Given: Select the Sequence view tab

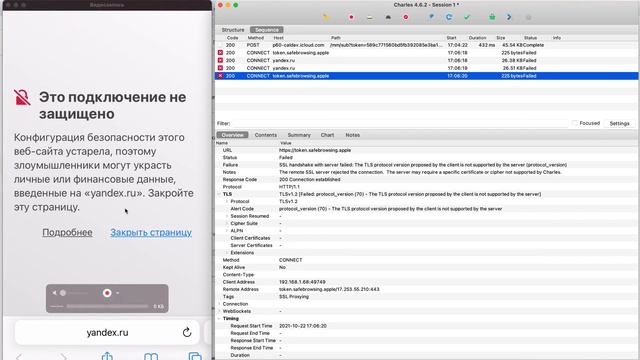Looking at the screenshot, I should pos(267,30).
